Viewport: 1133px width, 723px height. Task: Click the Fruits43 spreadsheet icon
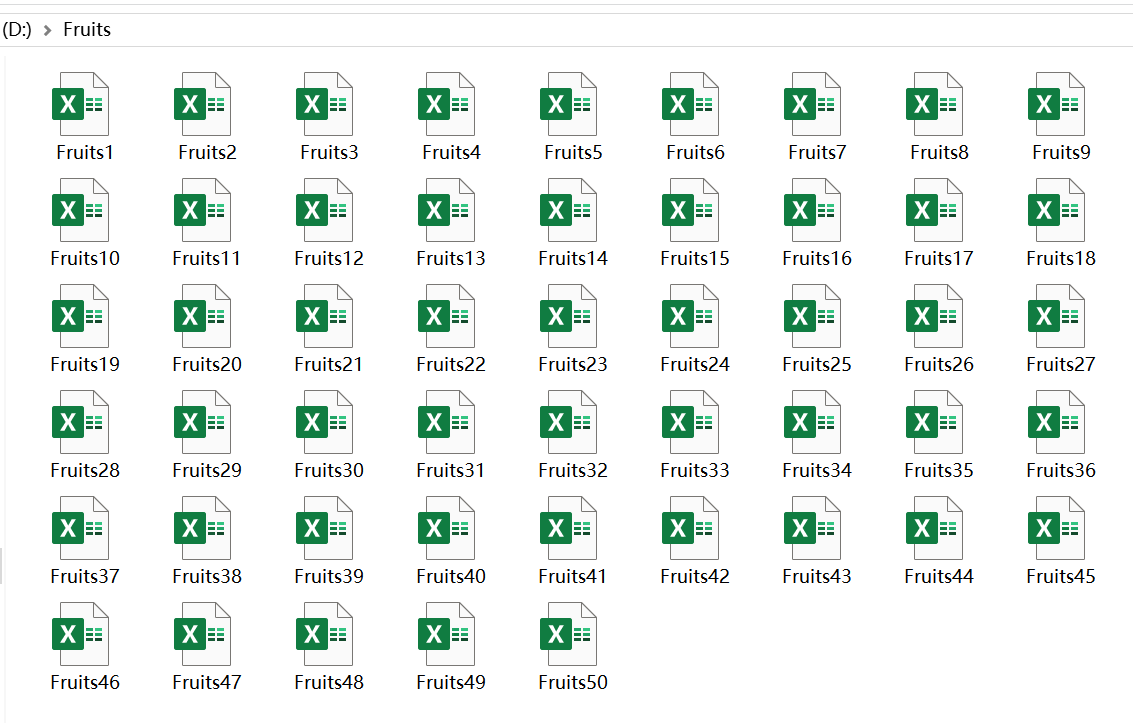pyautogui.click(x=813, y=529)
